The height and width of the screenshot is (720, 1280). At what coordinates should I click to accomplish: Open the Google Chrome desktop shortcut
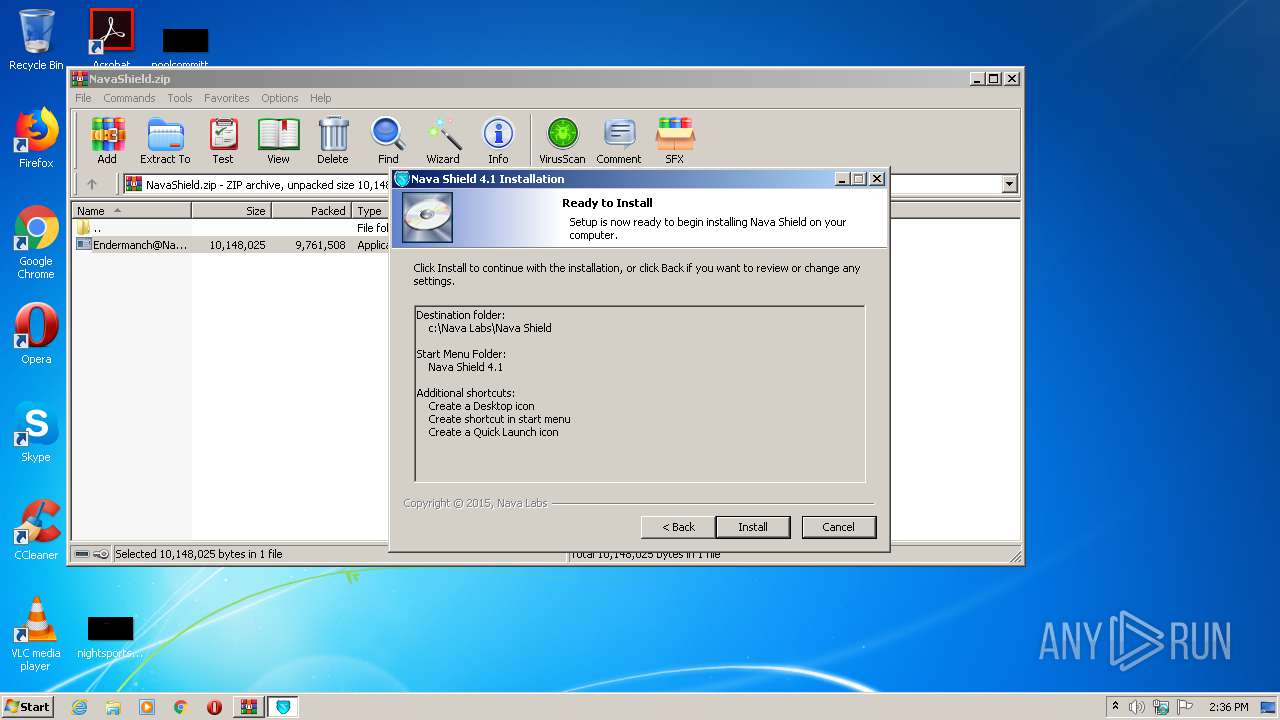[x=36, y=242]
